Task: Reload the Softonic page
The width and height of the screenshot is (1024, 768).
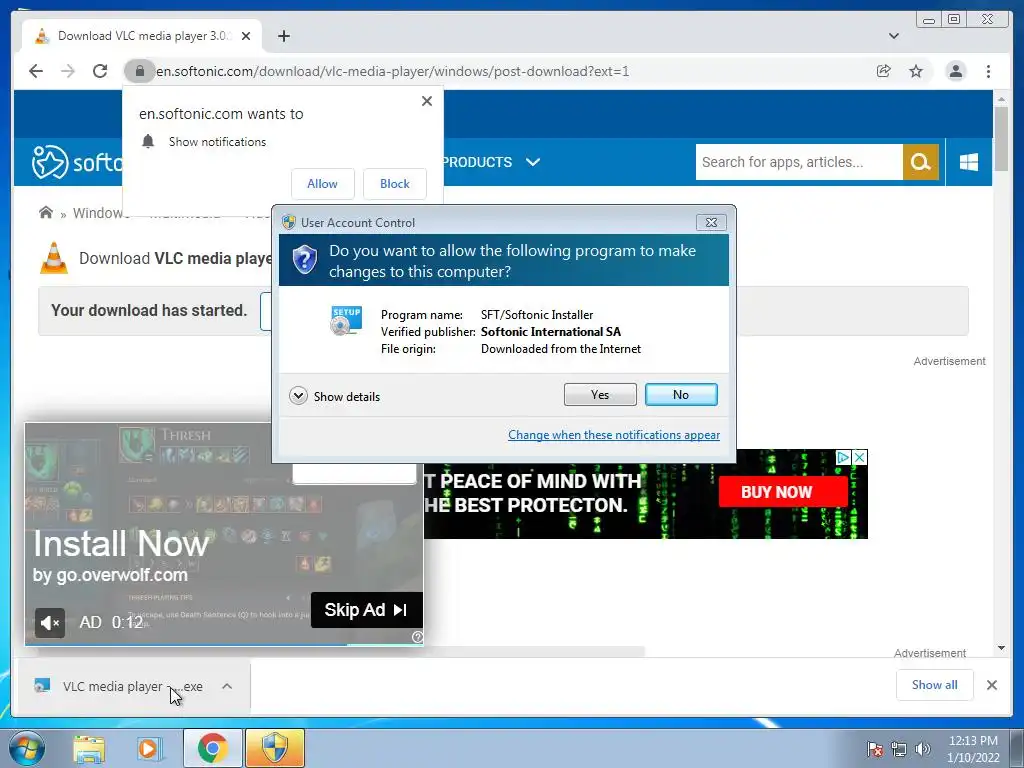Action: pos(100,71)
